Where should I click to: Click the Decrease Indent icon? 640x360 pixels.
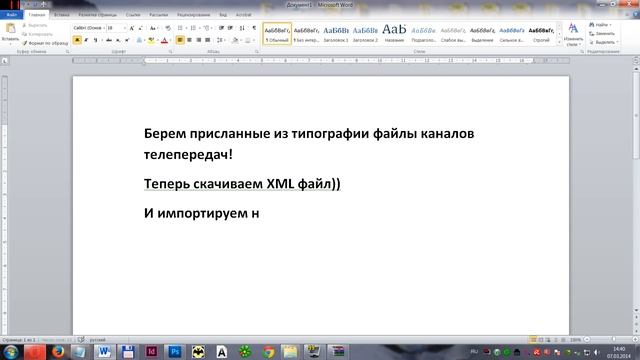[x=221, y=28]
